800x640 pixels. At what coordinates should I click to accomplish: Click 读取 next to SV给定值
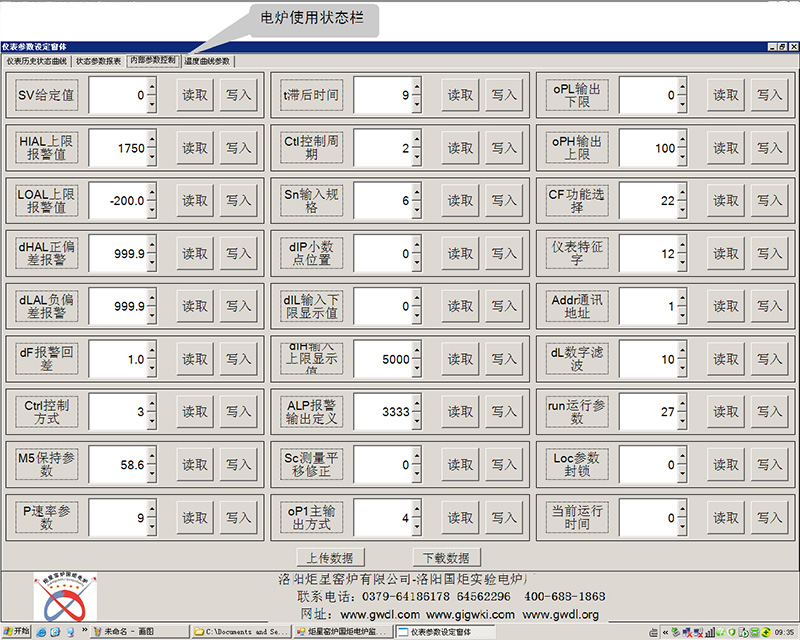(x=193, y=94)
